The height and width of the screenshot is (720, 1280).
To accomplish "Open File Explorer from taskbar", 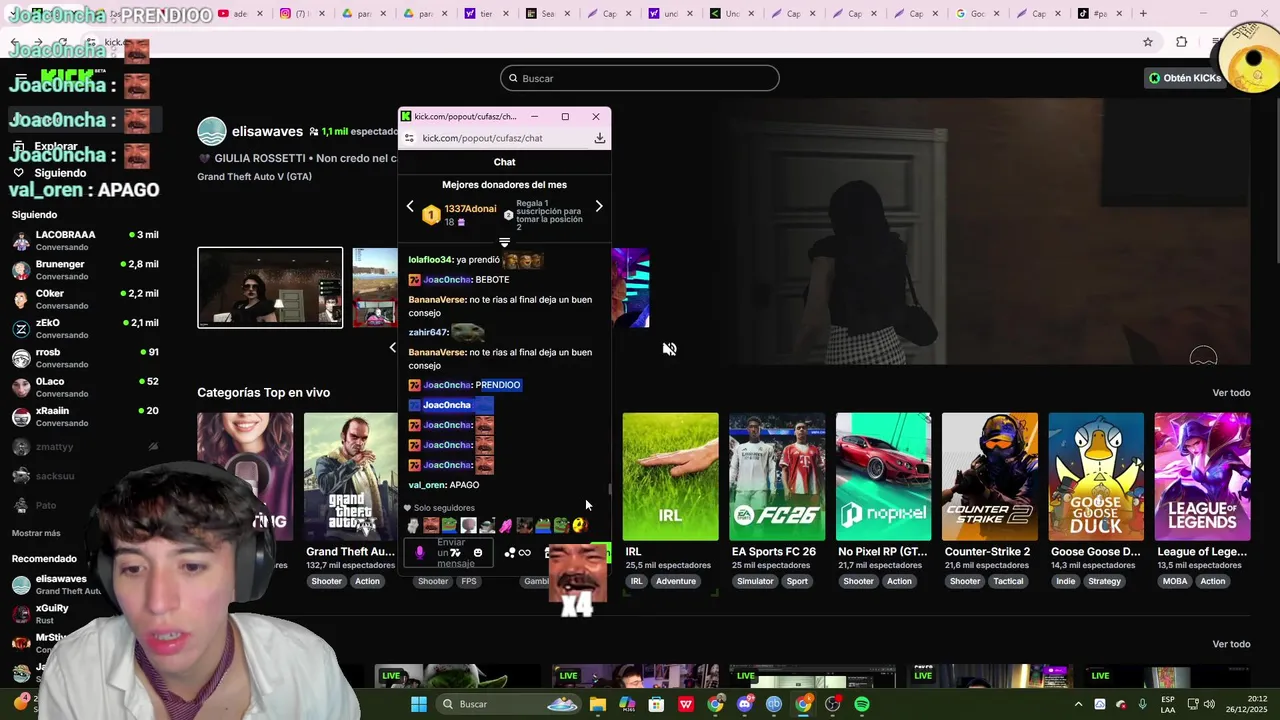I will 597,704.
